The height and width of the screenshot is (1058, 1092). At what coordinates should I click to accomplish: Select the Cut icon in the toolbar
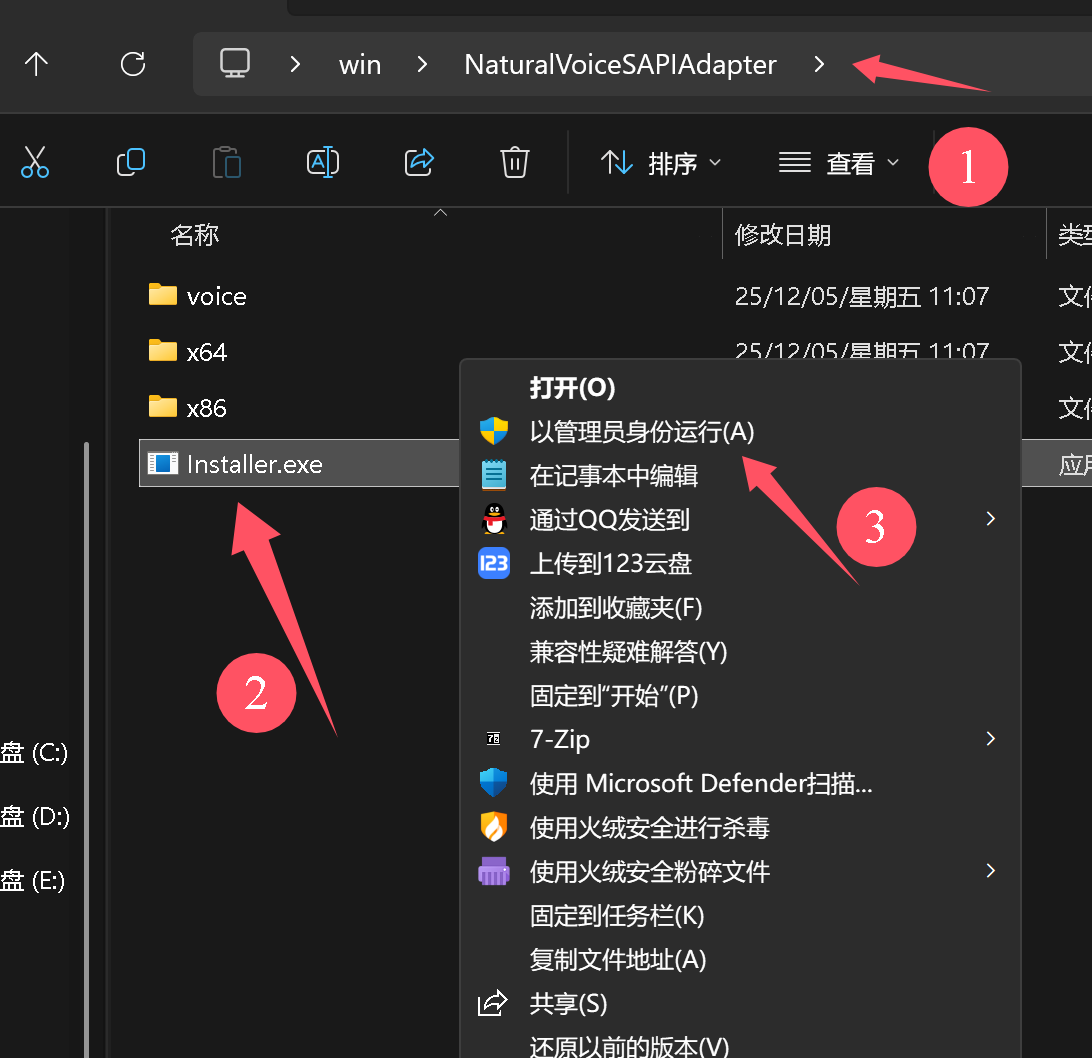click(x=35, y=162)
